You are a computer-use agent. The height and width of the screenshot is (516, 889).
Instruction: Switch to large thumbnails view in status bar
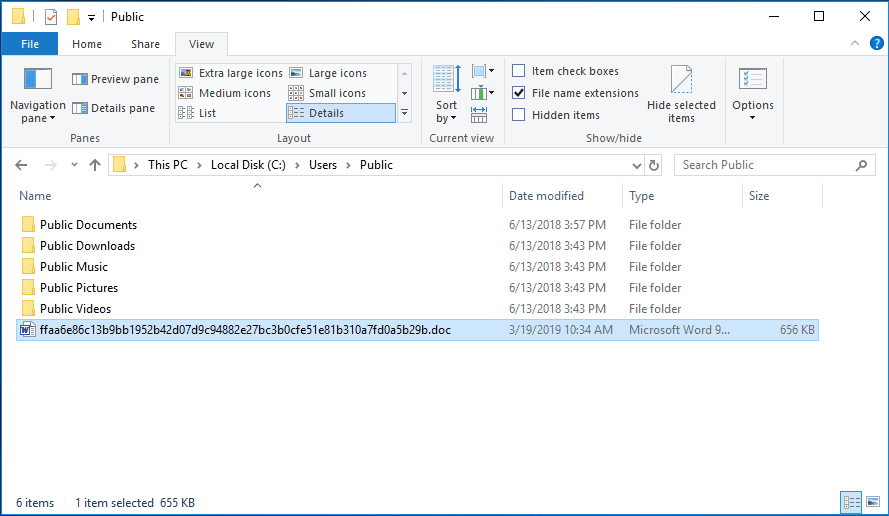click(x=873, y=502)
